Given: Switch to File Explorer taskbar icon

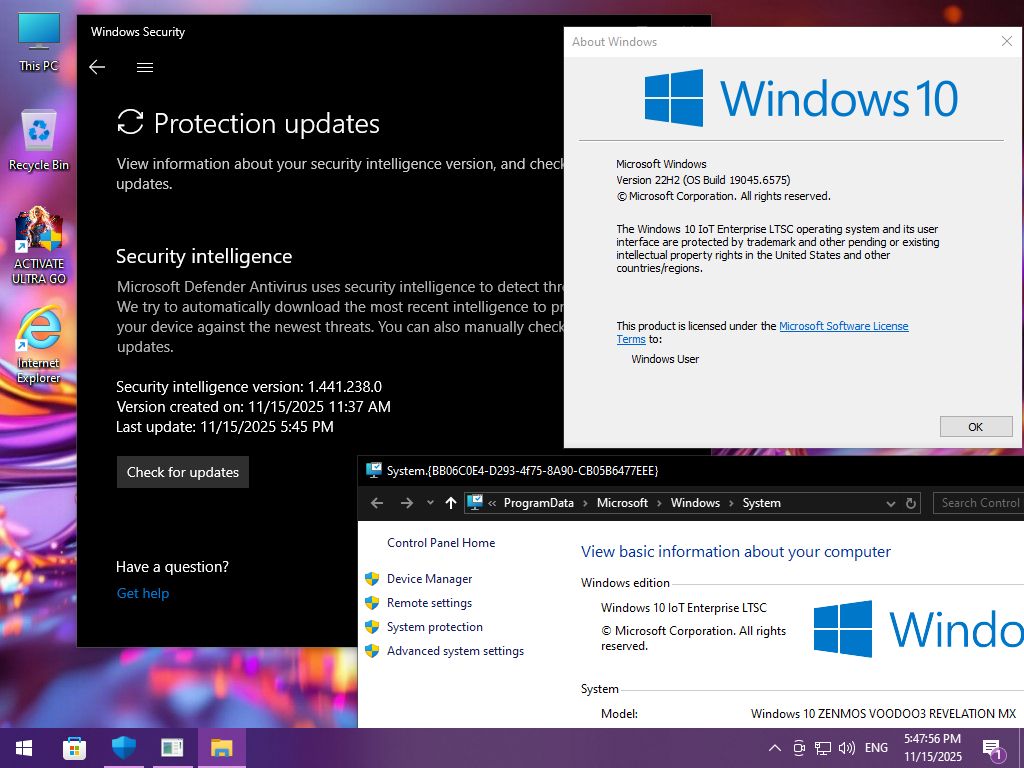Looking at the screenshot, I should pyautogui.click(x=222, y=748).
